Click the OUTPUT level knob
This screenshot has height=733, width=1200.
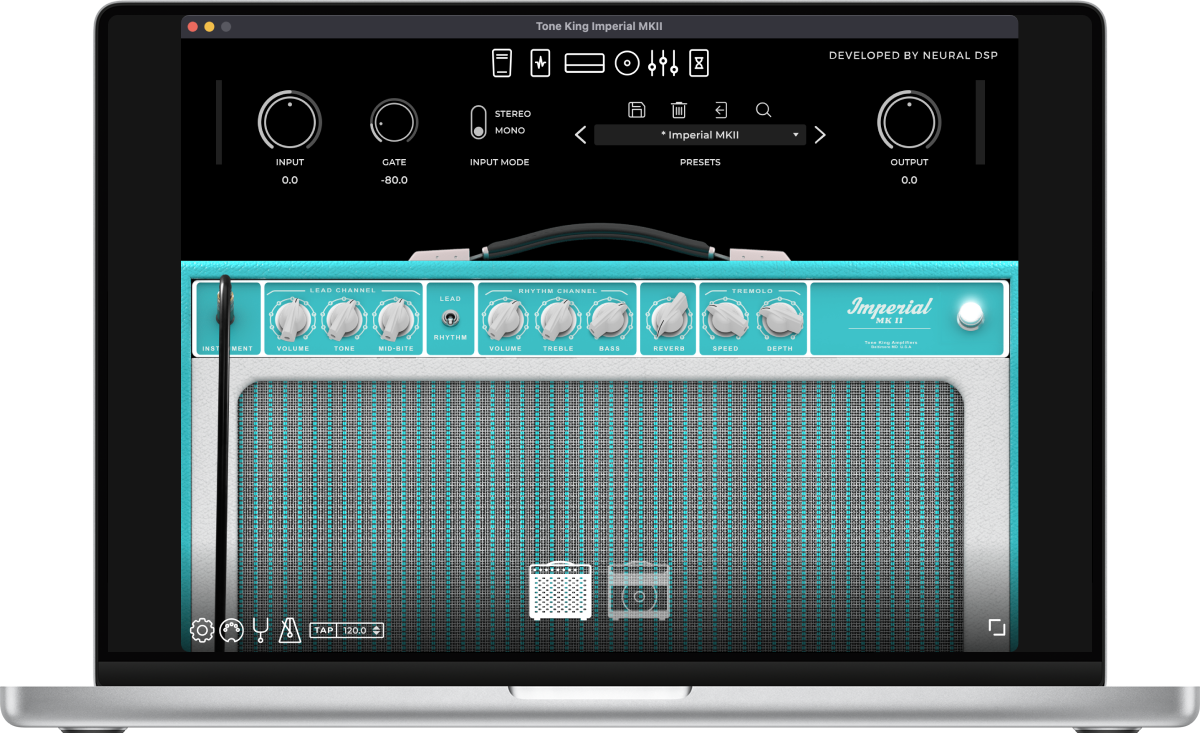909,122
